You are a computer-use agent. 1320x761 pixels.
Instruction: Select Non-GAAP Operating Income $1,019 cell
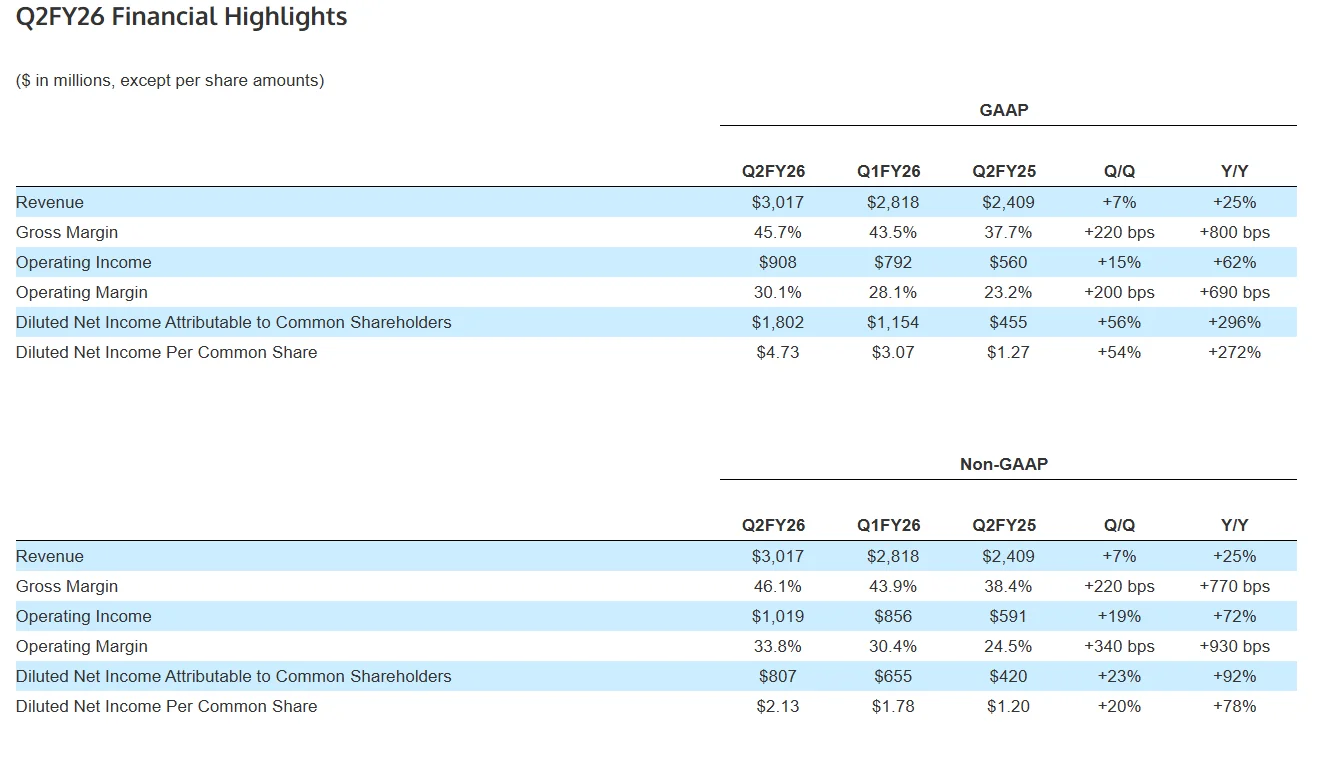point(777,616)
